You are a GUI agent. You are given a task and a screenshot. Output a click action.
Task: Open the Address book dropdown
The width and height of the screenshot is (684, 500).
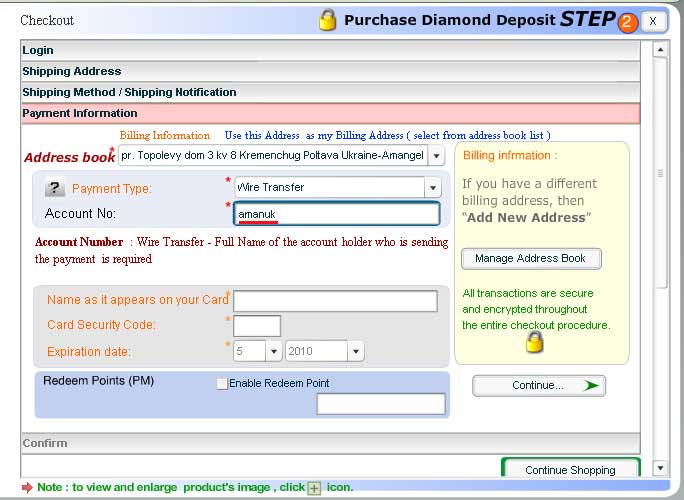point(435,156)
